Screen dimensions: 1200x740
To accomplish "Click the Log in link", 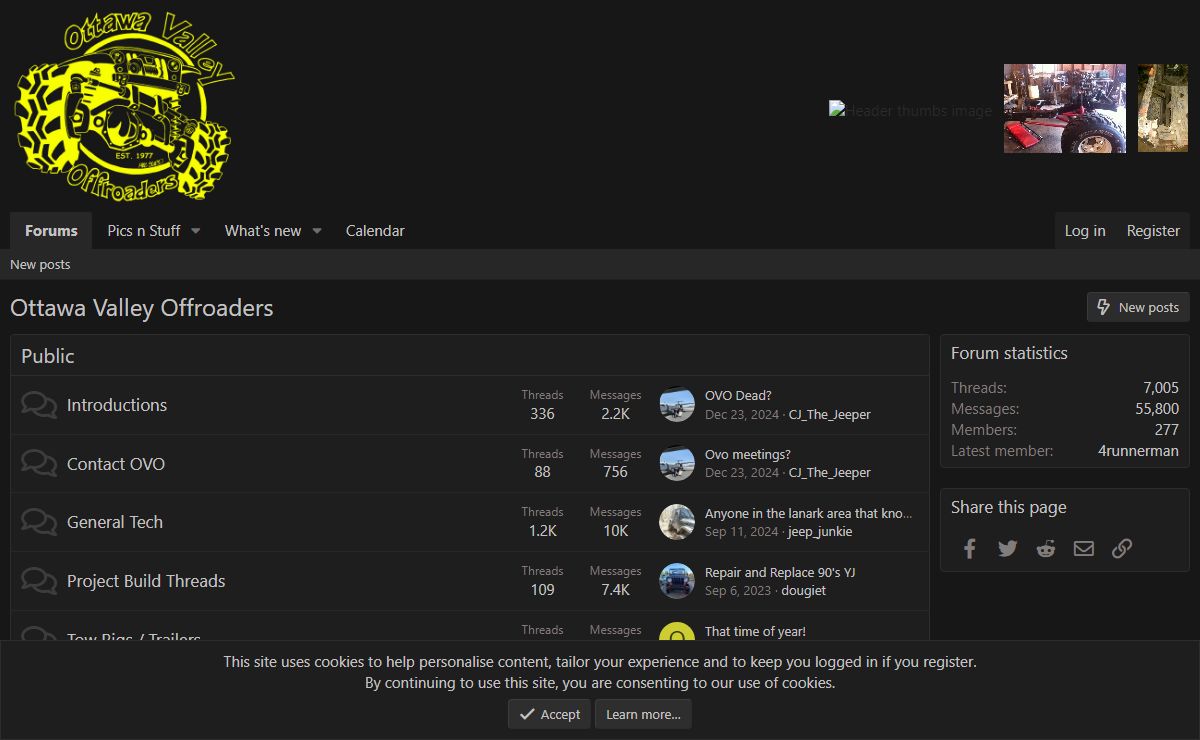I will click(x=1085, y=231).
